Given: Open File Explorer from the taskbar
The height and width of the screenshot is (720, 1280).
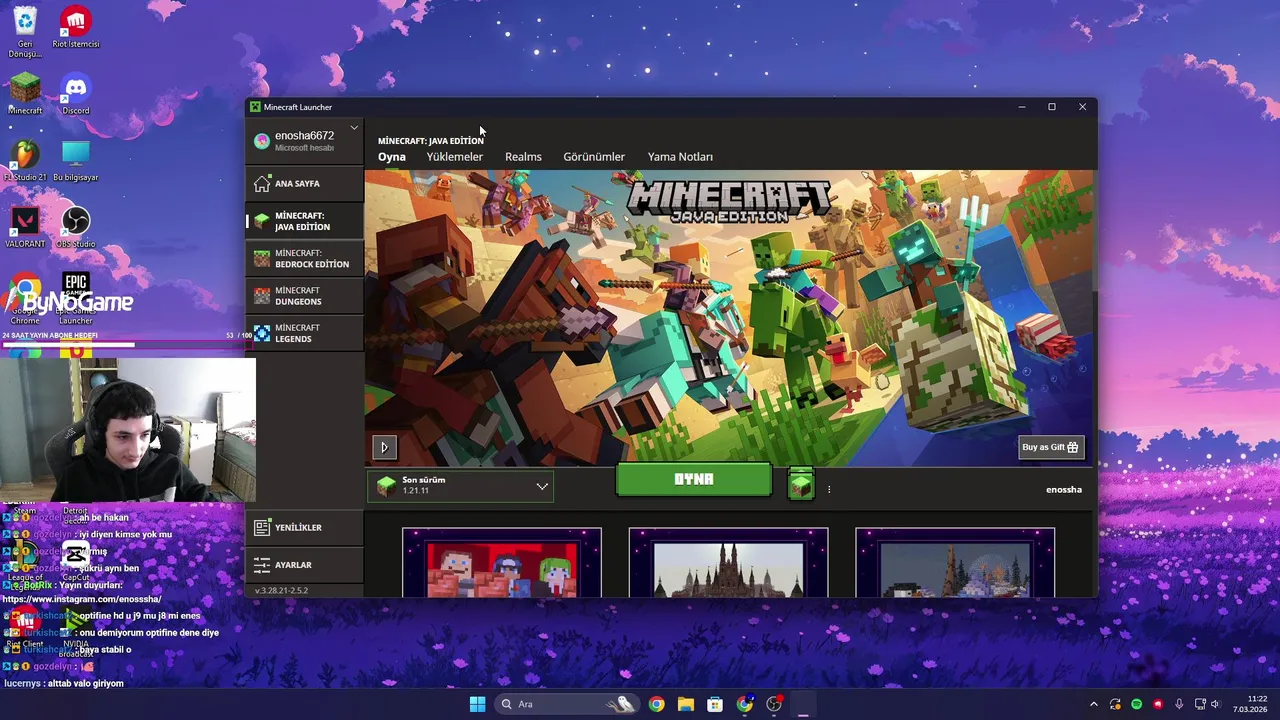Looking at the screenshot, I should (686, 704).
